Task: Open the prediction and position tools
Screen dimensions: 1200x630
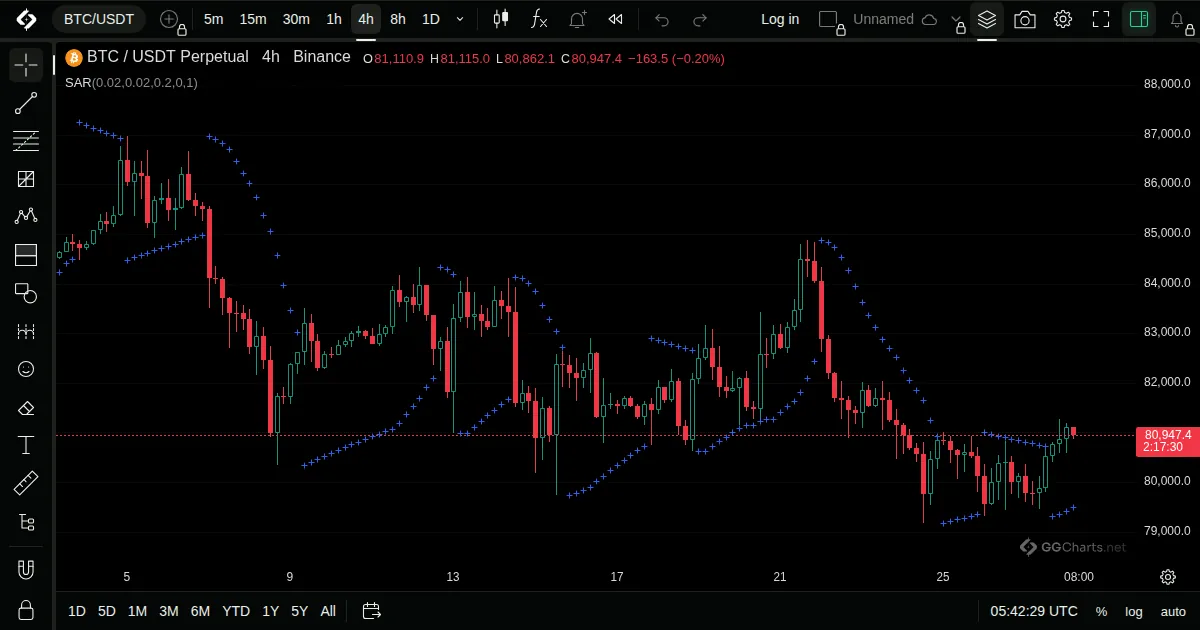Action: 26,255
